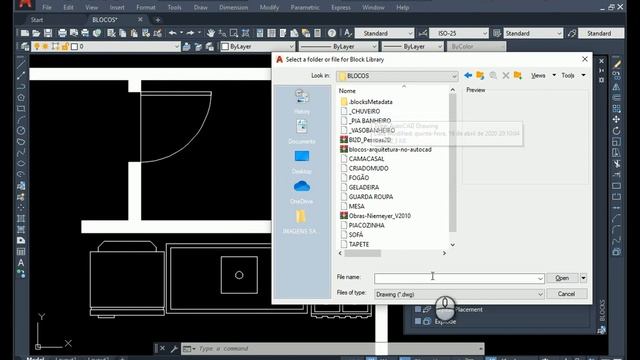Click the Delete X icon in dialog toolbar
The image size is (640, 360).
click(506, 76)
